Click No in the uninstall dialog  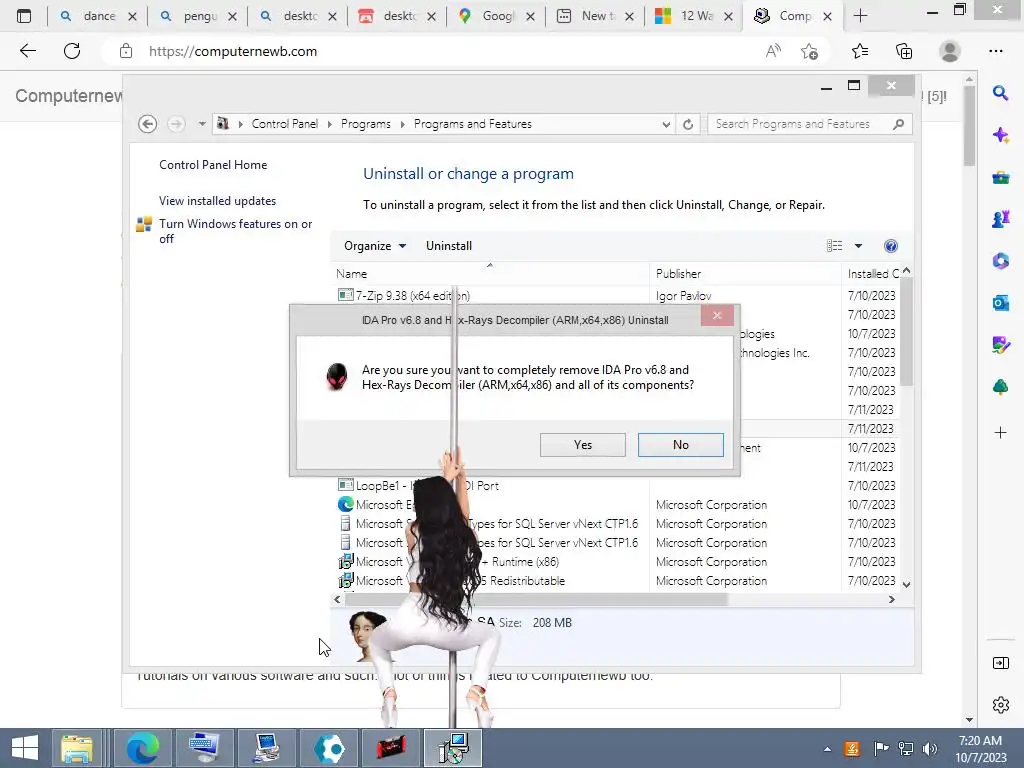(680, 445)
